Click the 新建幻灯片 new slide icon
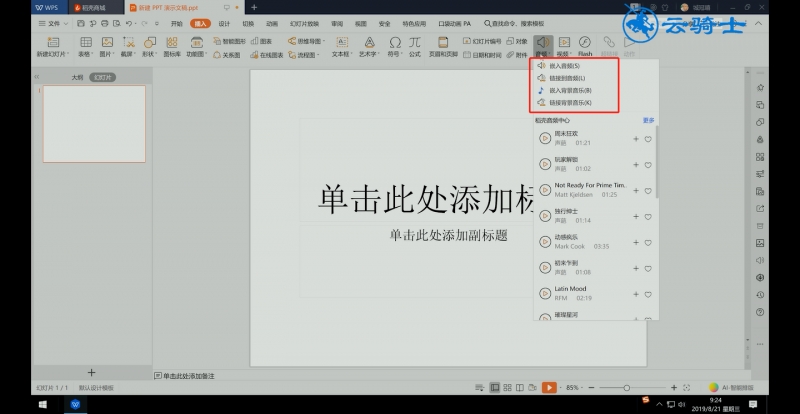Screen dimensions: 800x414 click(x=53, y=42)
